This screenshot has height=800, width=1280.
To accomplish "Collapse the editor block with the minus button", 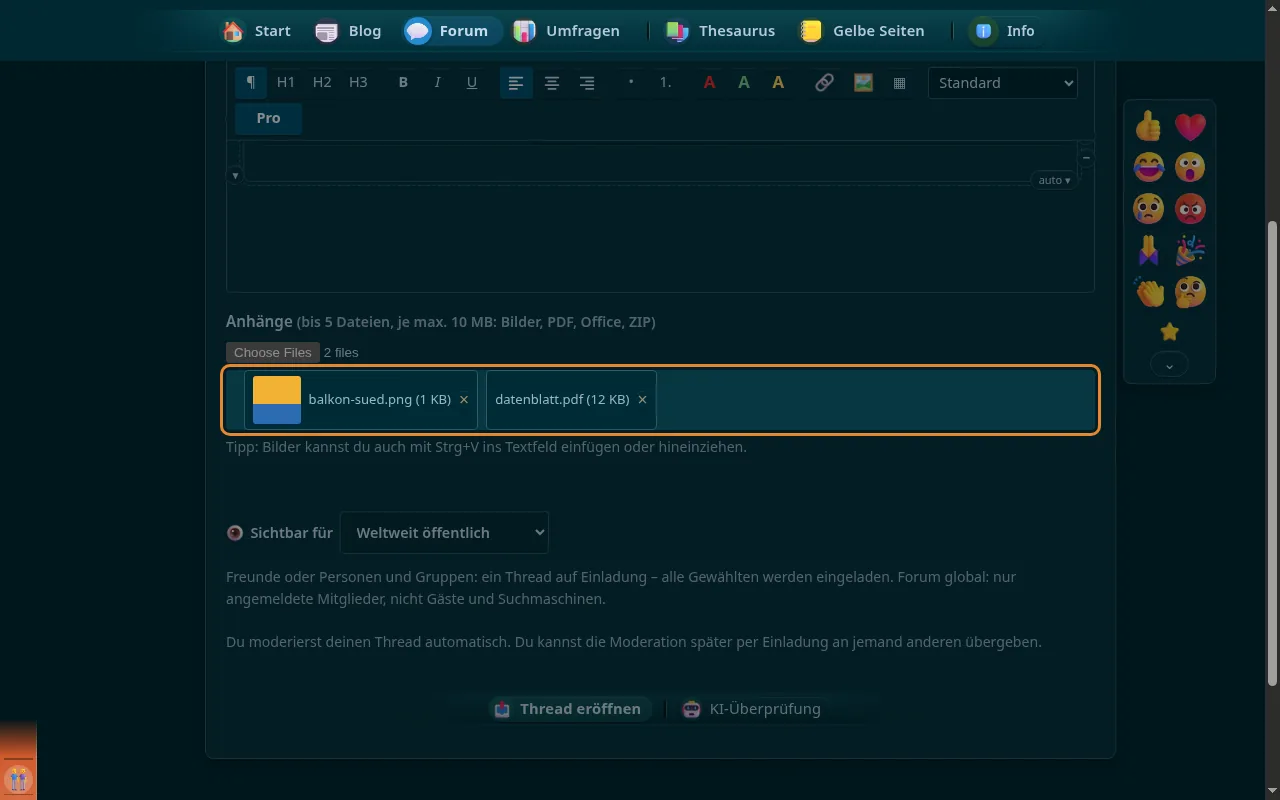I will point(1085,158).
